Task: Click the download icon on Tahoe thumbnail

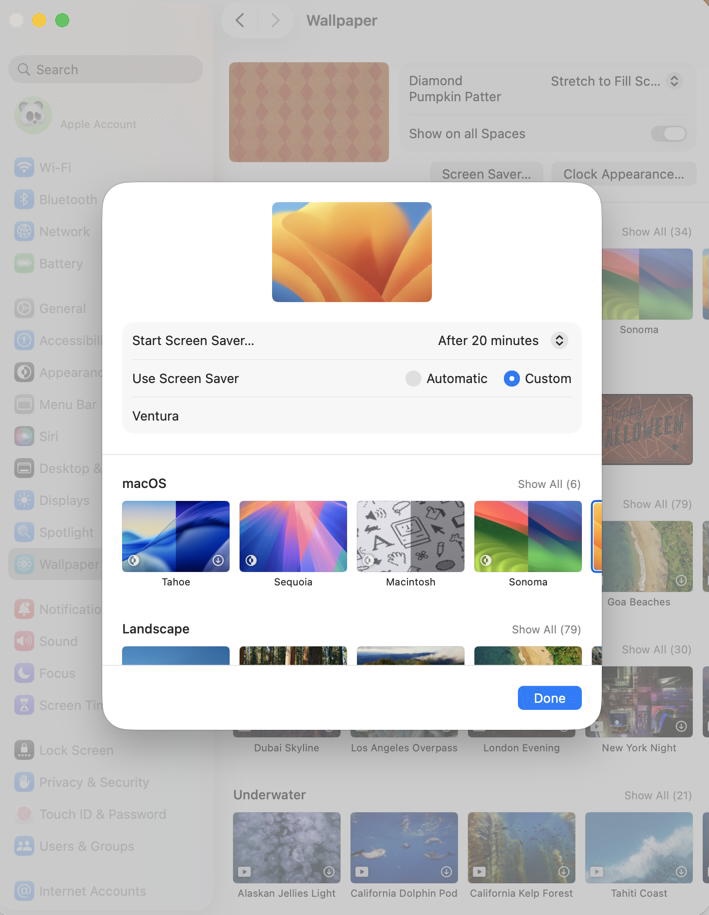Action: [218, 560]
